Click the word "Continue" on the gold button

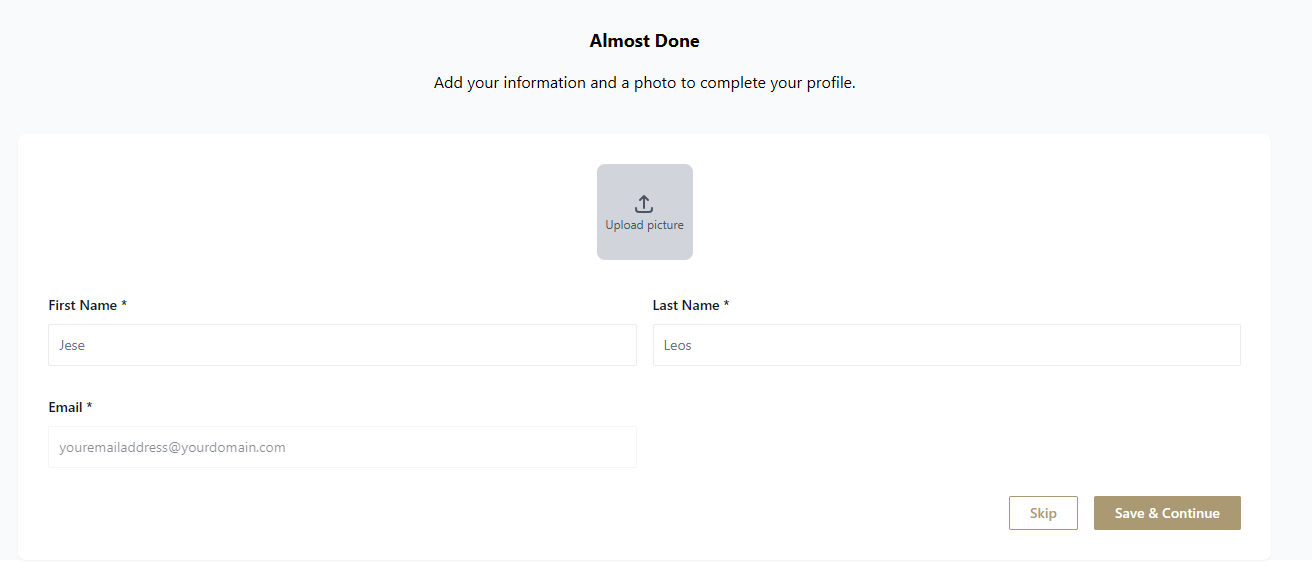coord(1190,513)
